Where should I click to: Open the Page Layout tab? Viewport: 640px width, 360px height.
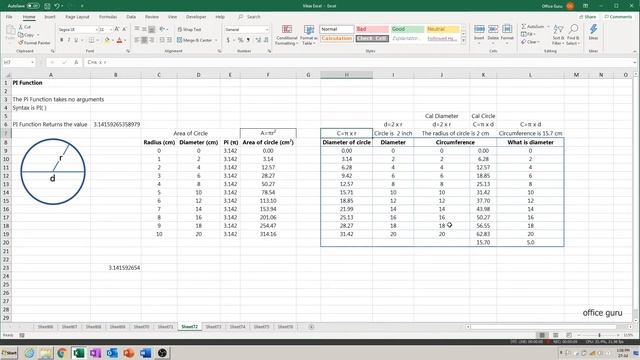[77, 17]
